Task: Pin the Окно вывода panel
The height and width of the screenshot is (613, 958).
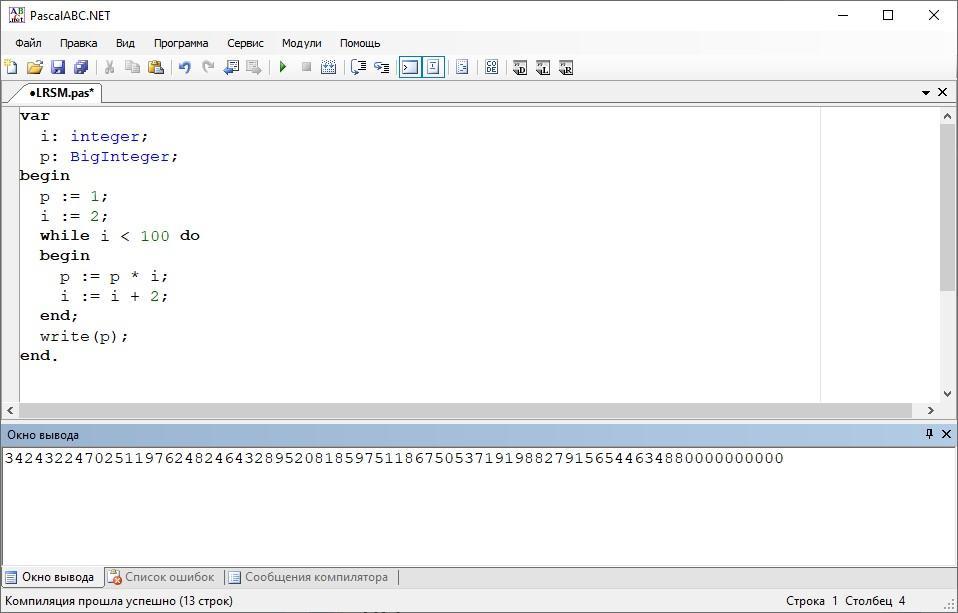Action: tap(929, 434)
